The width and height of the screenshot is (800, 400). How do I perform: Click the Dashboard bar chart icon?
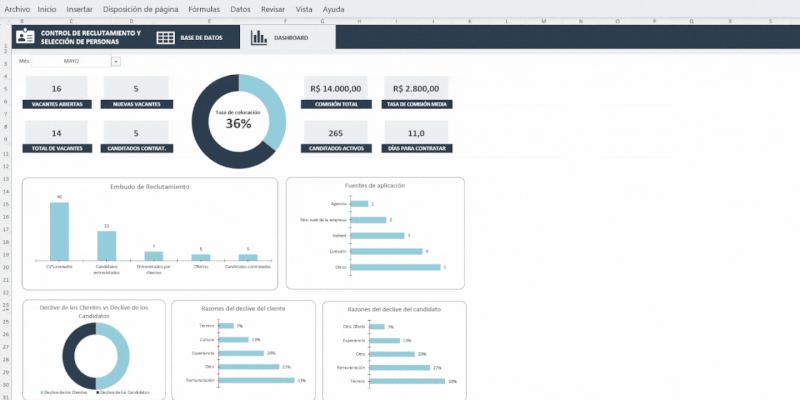point(259,38)
